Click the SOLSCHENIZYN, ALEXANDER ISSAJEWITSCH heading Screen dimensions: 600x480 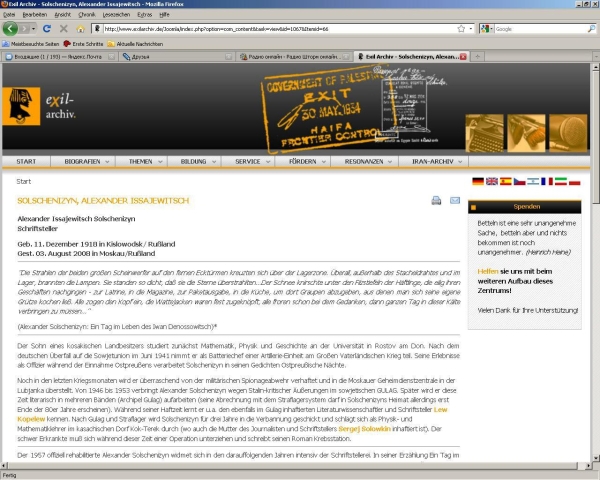(103, 201)
